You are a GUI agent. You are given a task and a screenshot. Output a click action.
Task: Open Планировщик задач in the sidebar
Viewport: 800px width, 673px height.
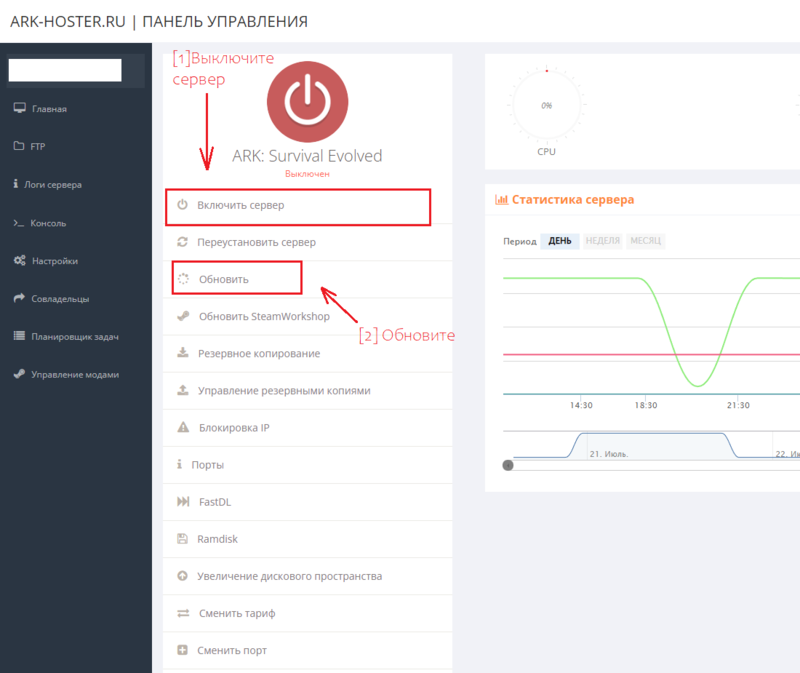tap(74, 337)
